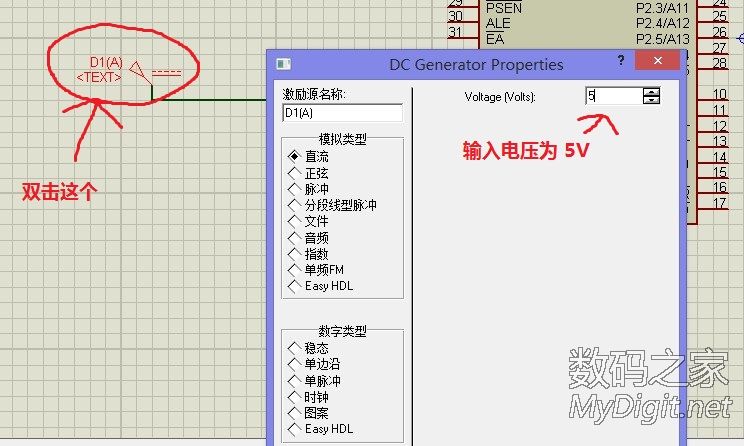
Task: Choose the 脉冲 generator type
Action: tap(294, 189)
